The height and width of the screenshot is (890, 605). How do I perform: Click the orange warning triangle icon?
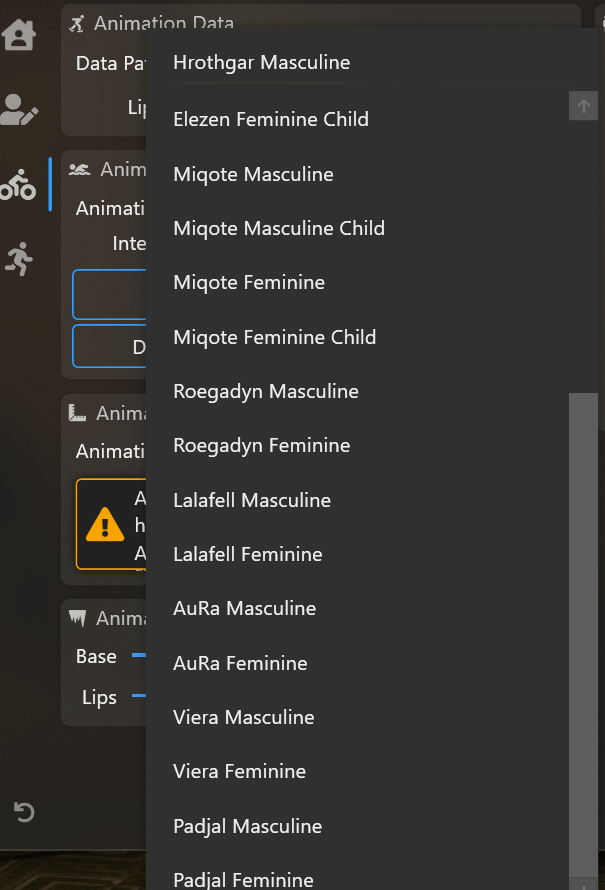[x=105, y=525]
